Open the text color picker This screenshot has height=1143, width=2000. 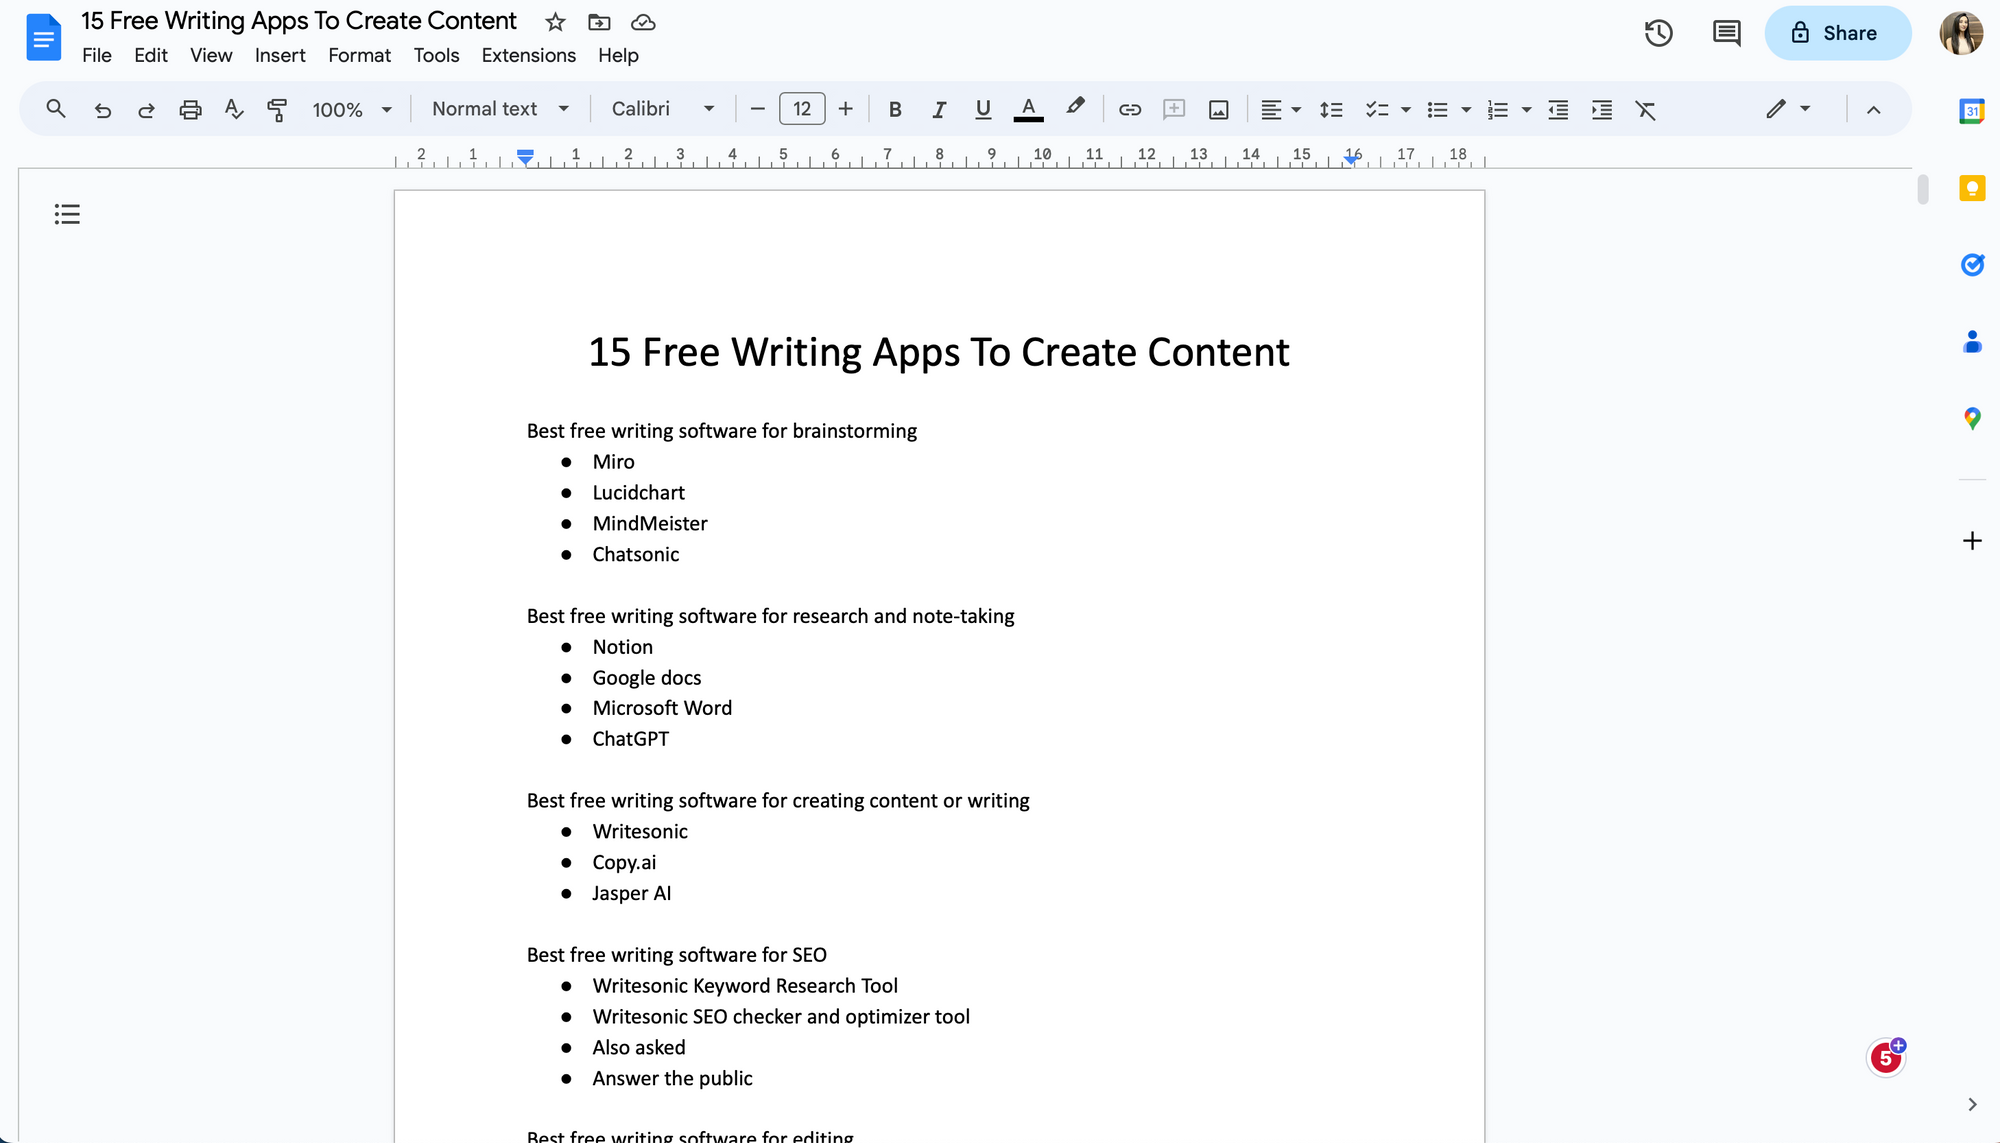tap(1028, 109)
